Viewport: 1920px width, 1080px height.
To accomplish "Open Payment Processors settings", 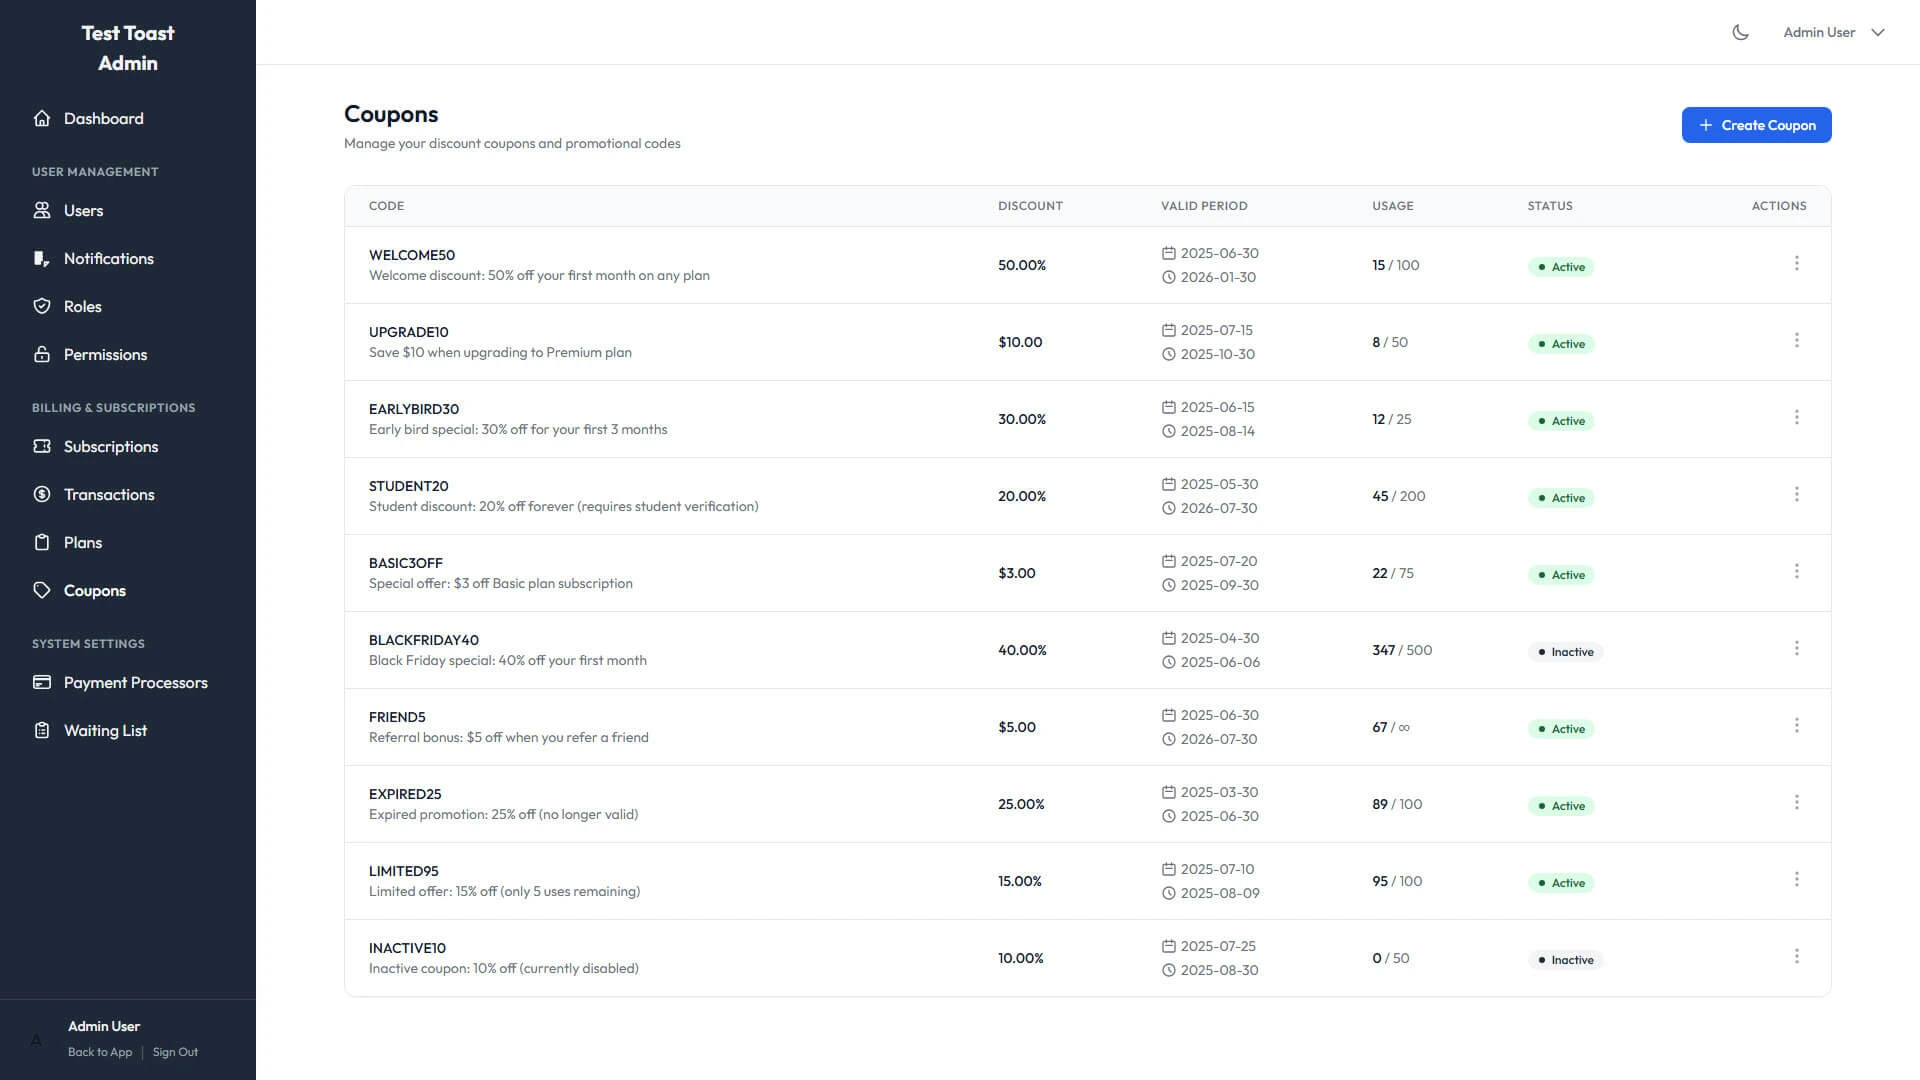I will pos(135,682).
